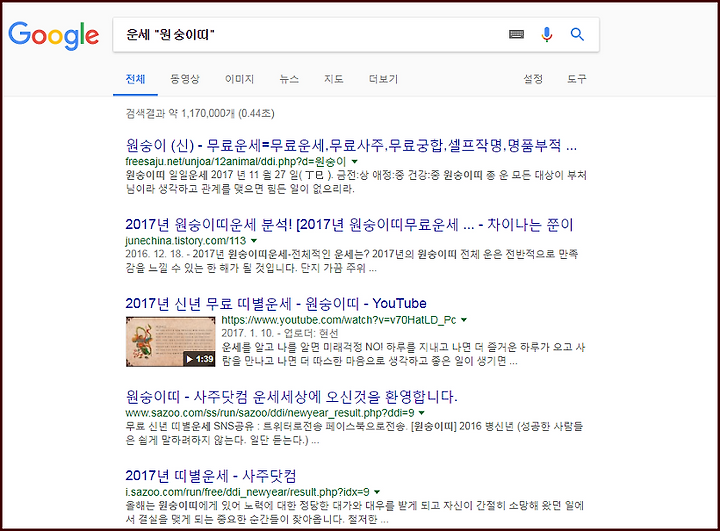Viewport: 720px width, 531px height.
Task: Open result 2017년 원숭이띠운세 분석!
Action: (349, 225)
